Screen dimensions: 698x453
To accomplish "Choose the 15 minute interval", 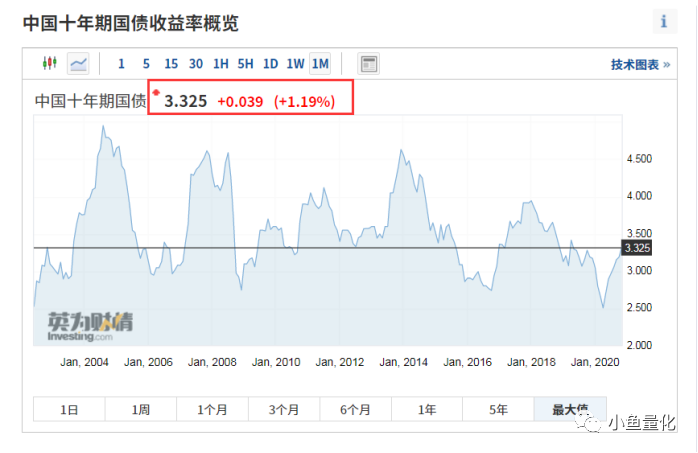I will [171, 64].
